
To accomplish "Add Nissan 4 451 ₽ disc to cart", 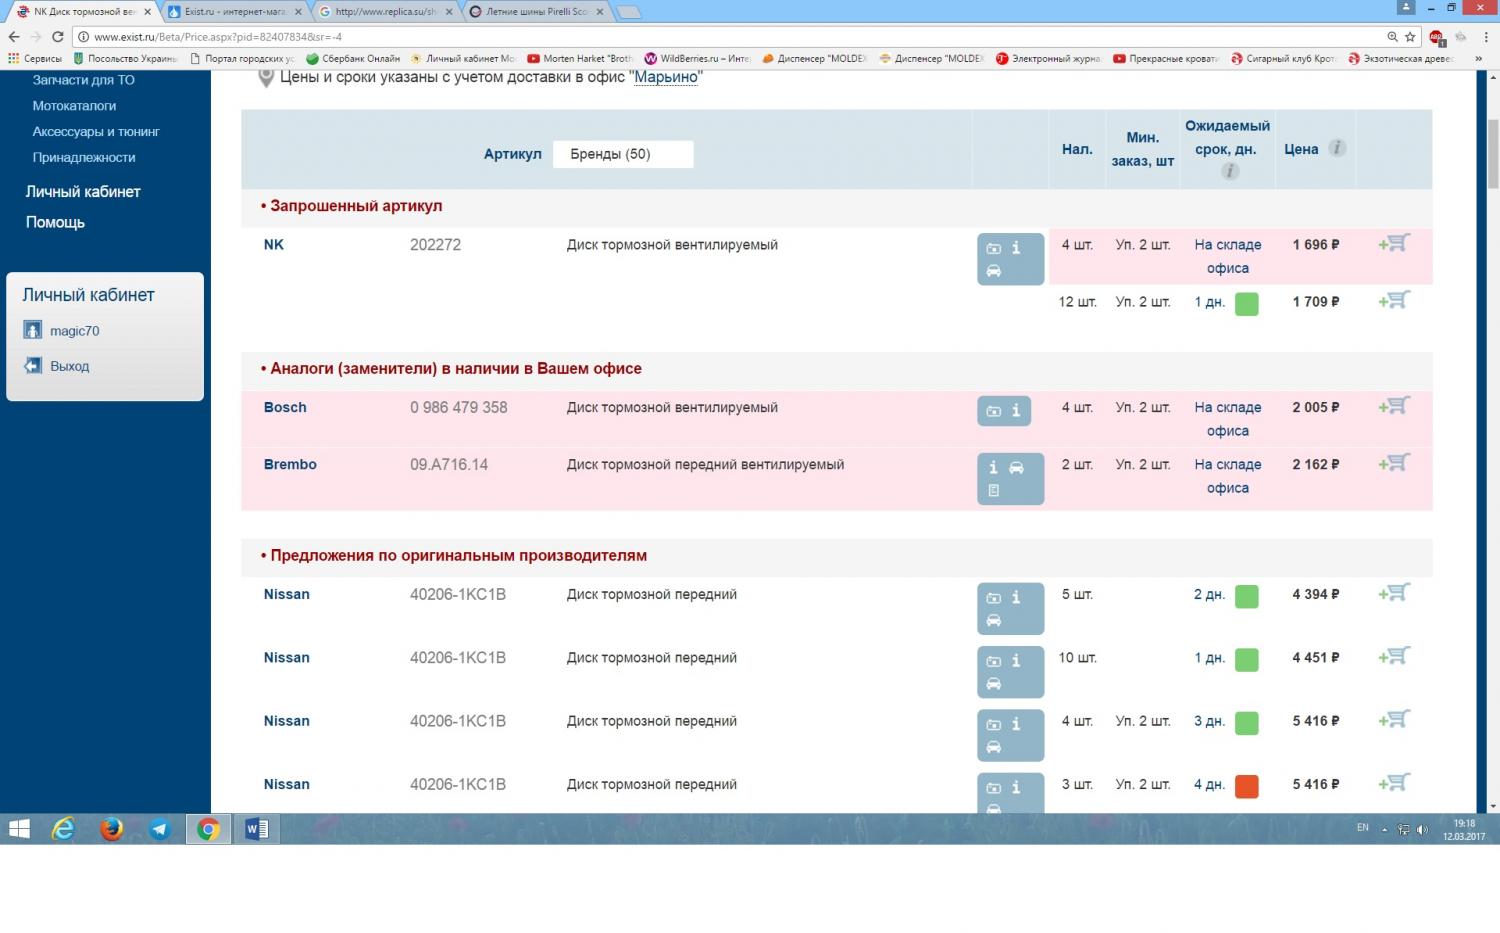I will 1394,656.
